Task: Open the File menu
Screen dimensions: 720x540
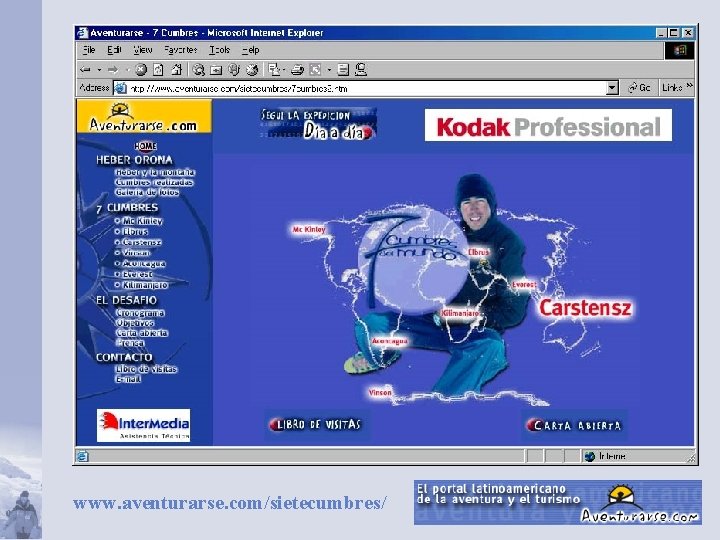Action: 89,50
